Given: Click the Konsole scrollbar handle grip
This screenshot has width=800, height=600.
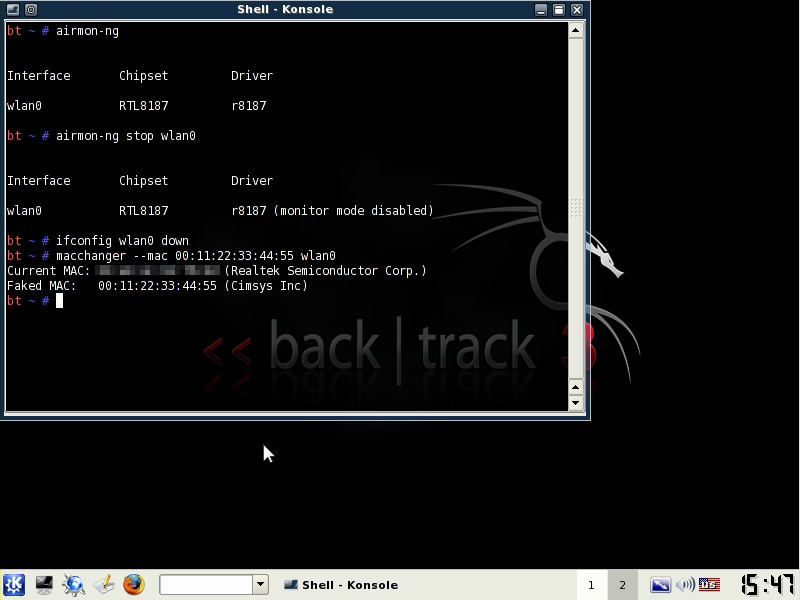Looking at the screenshot, I should tap(576, 208).
